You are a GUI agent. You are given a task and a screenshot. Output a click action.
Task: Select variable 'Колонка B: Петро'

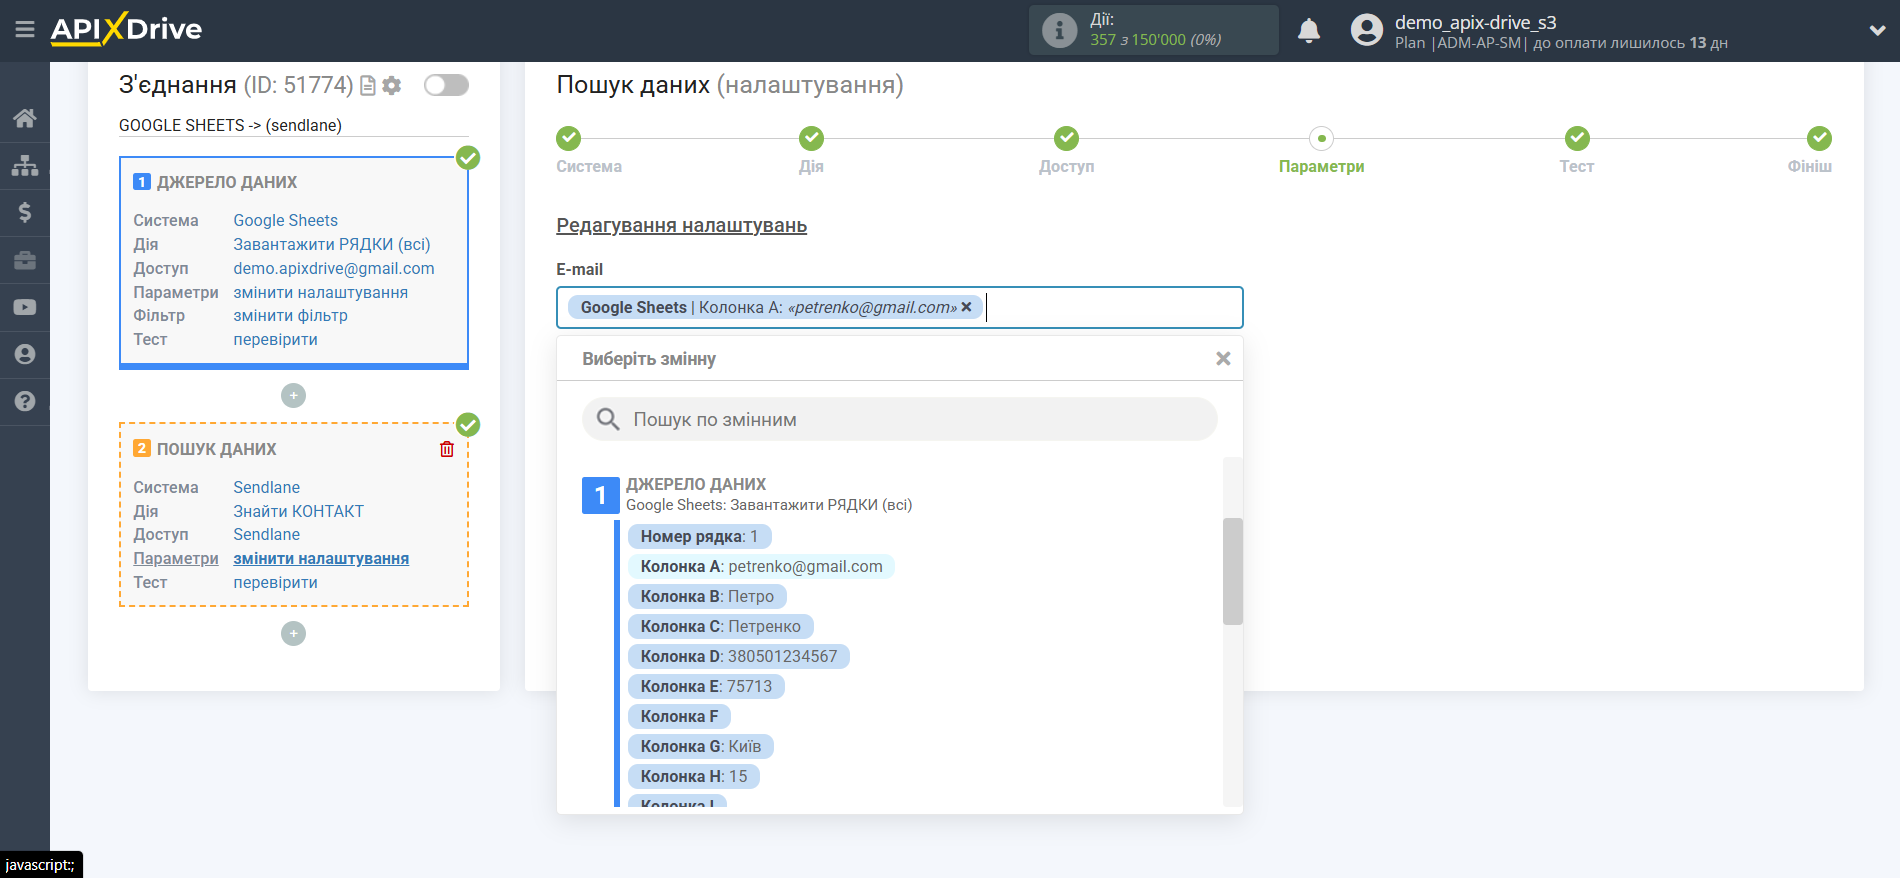(x=707, y=597)
